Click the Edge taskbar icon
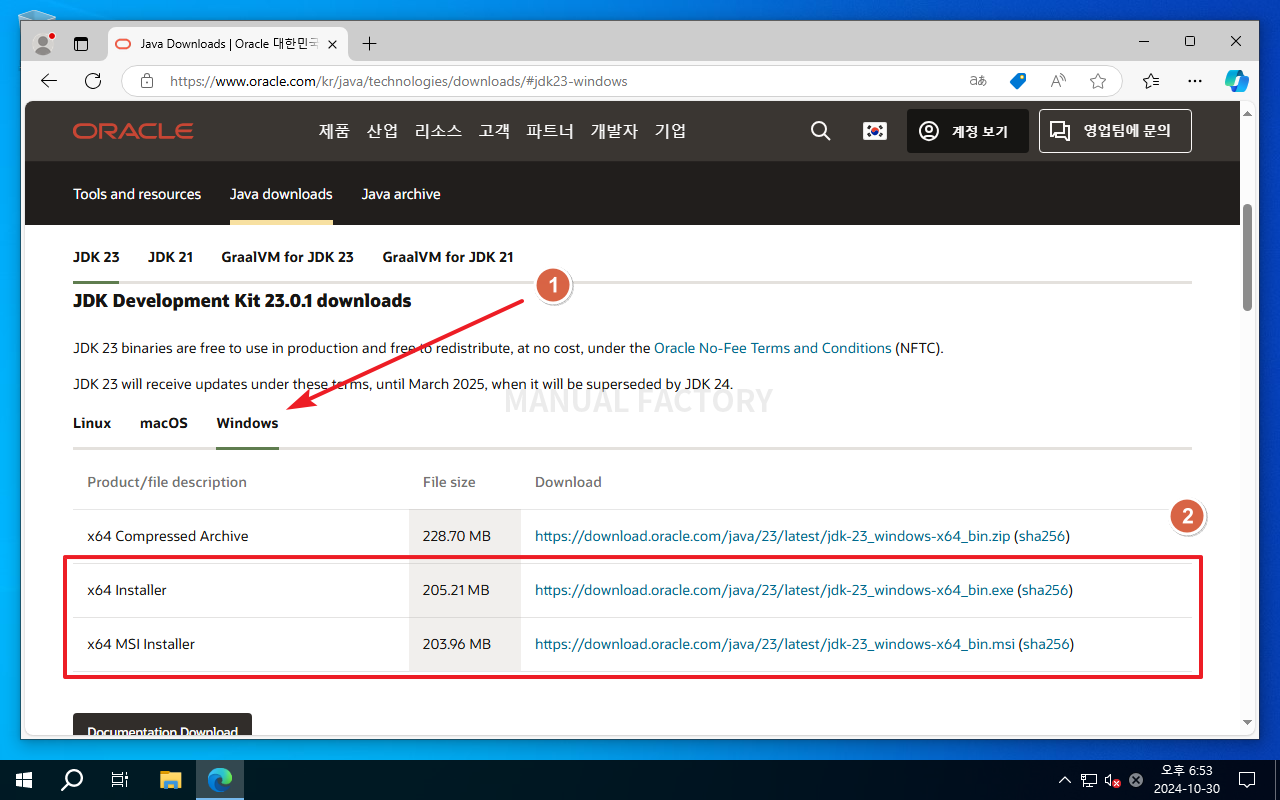Image resolution: width=1280 pixels, height=800 pixels. click(220, 779)
